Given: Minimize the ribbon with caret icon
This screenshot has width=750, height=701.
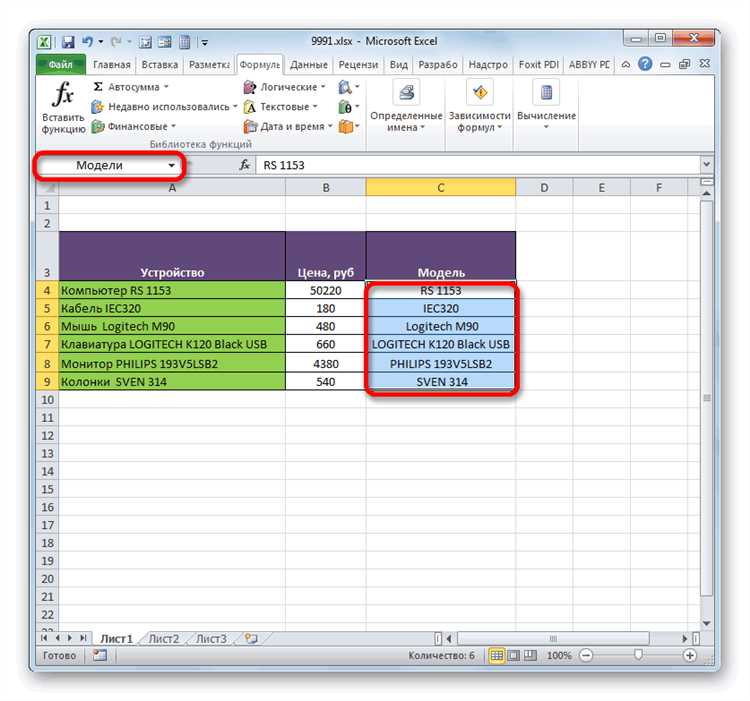Looking at the screenshot, I should click(x=626, y=64).
